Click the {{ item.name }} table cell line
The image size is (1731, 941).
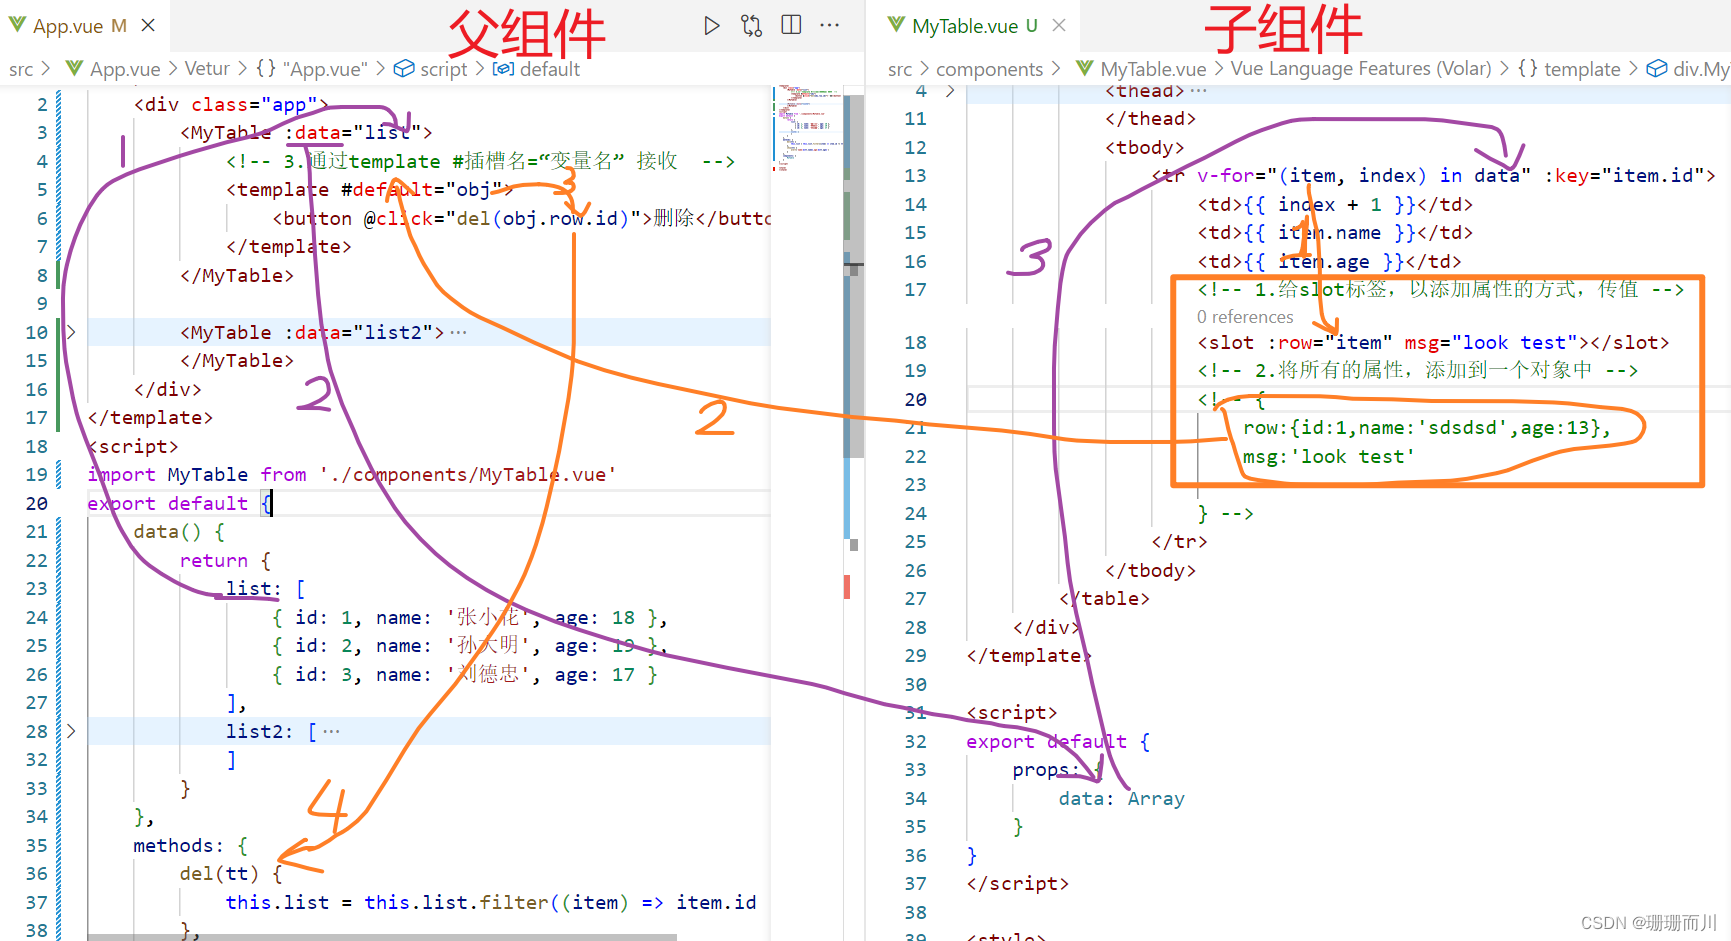tap(1335, 232)
